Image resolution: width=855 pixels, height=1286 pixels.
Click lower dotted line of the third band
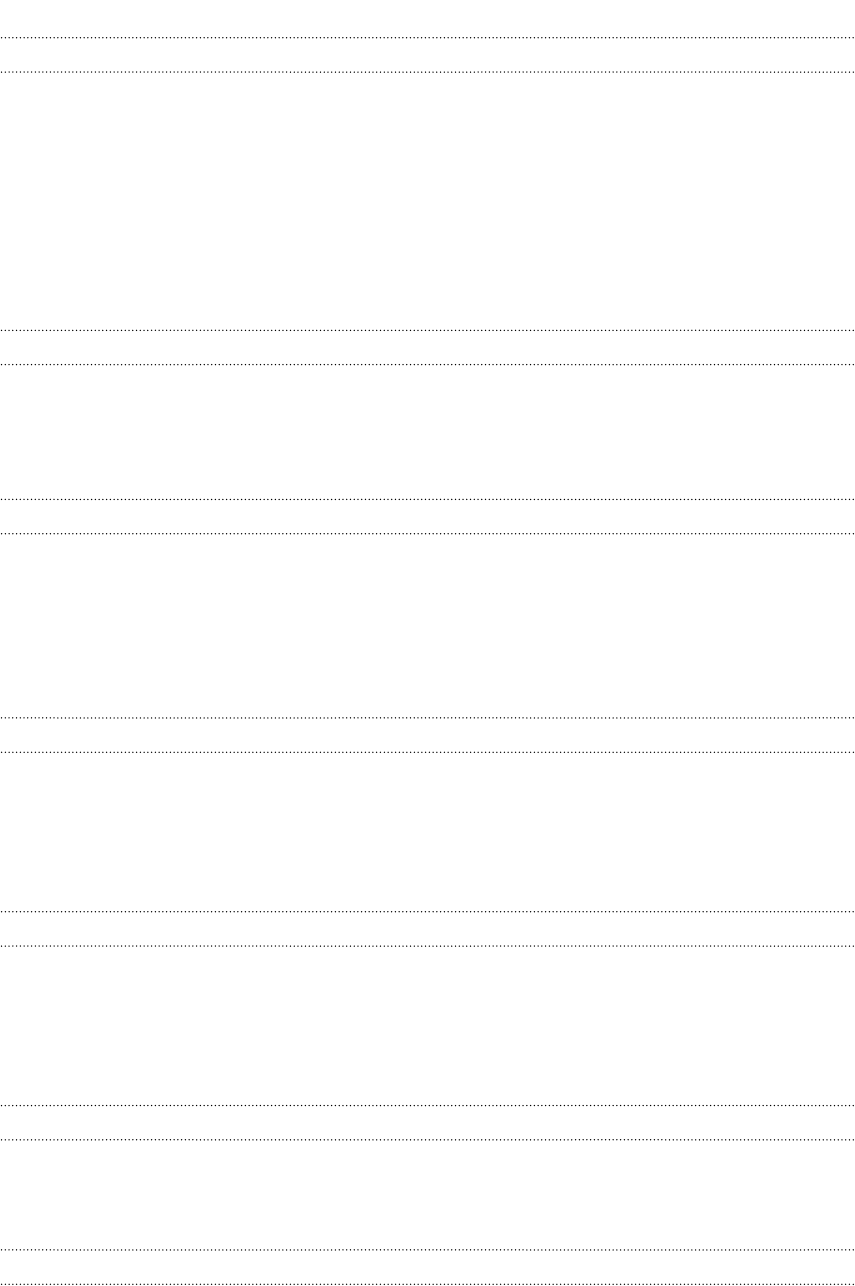click(x=427, y=533)
